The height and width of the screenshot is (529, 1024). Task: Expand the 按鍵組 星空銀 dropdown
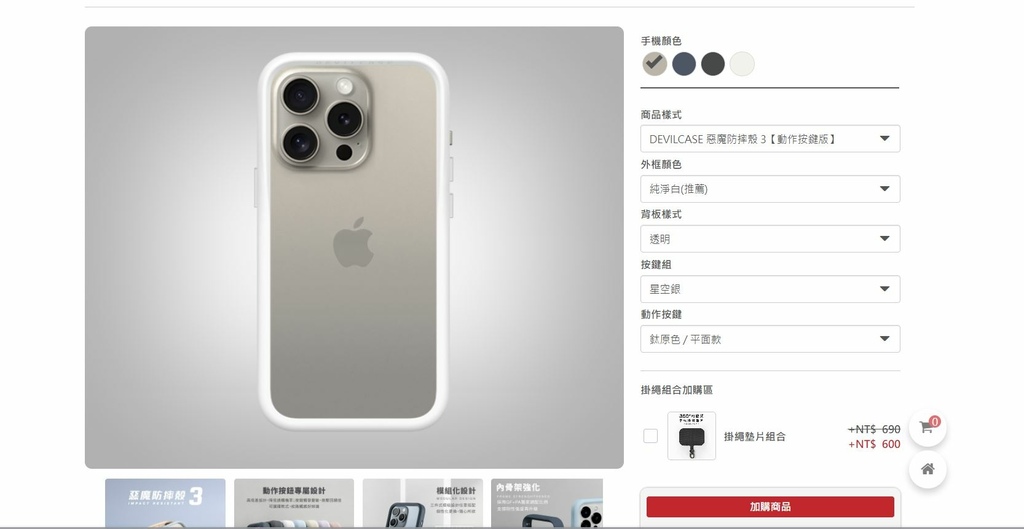[770, 289]
